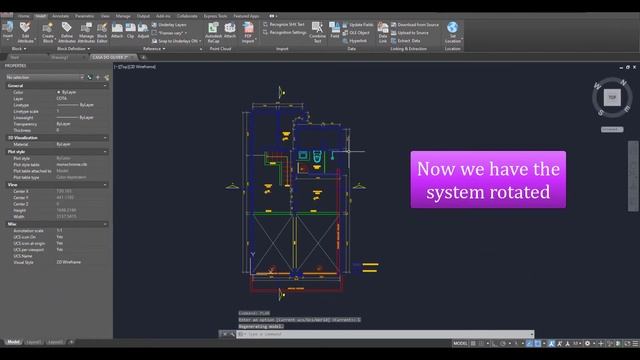This screenshot has height=360, width=640.
Task: Click the MODEL space button in status bar
Action: coord(460,344)
